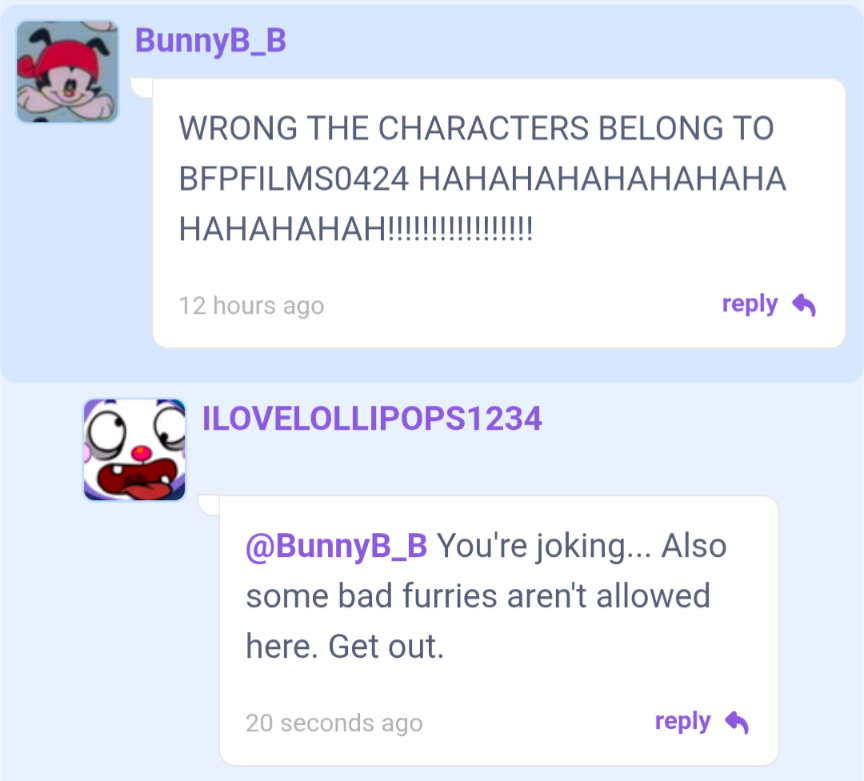Click the speech bubble tail of BunnyB_B's comment
Viewport: 864px width, 781px height.
142,88
